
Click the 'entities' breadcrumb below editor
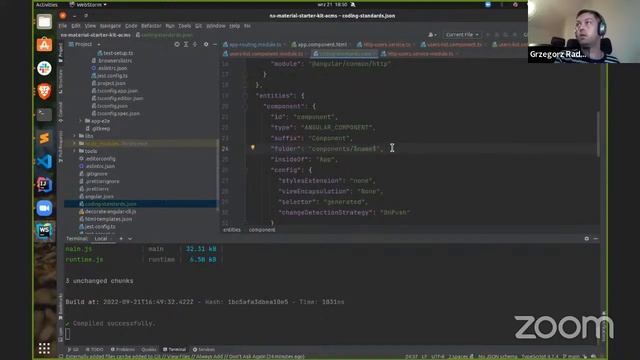232,230
